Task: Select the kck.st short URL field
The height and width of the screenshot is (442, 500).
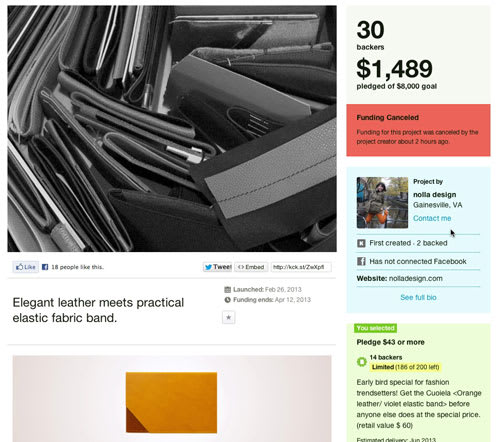Action: 301,267
